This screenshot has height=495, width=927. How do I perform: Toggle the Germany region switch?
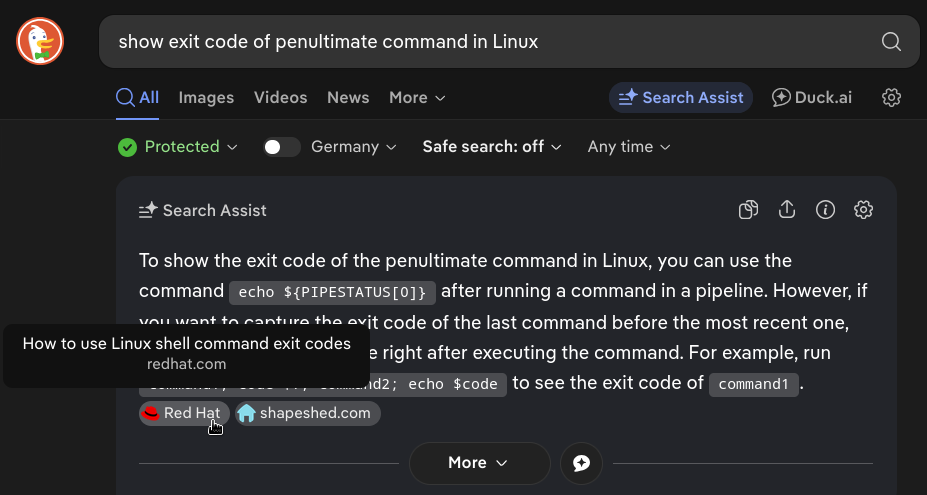282,147
